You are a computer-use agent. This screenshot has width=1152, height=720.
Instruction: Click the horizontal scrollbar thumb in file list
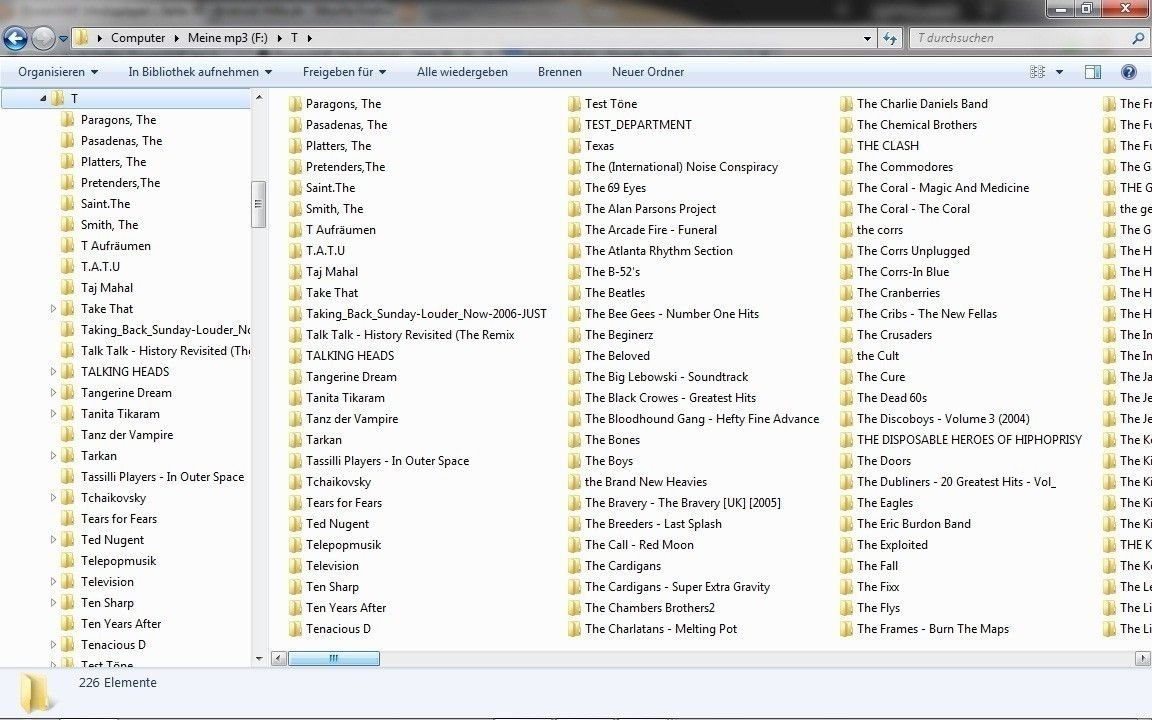tap(334, 659)
